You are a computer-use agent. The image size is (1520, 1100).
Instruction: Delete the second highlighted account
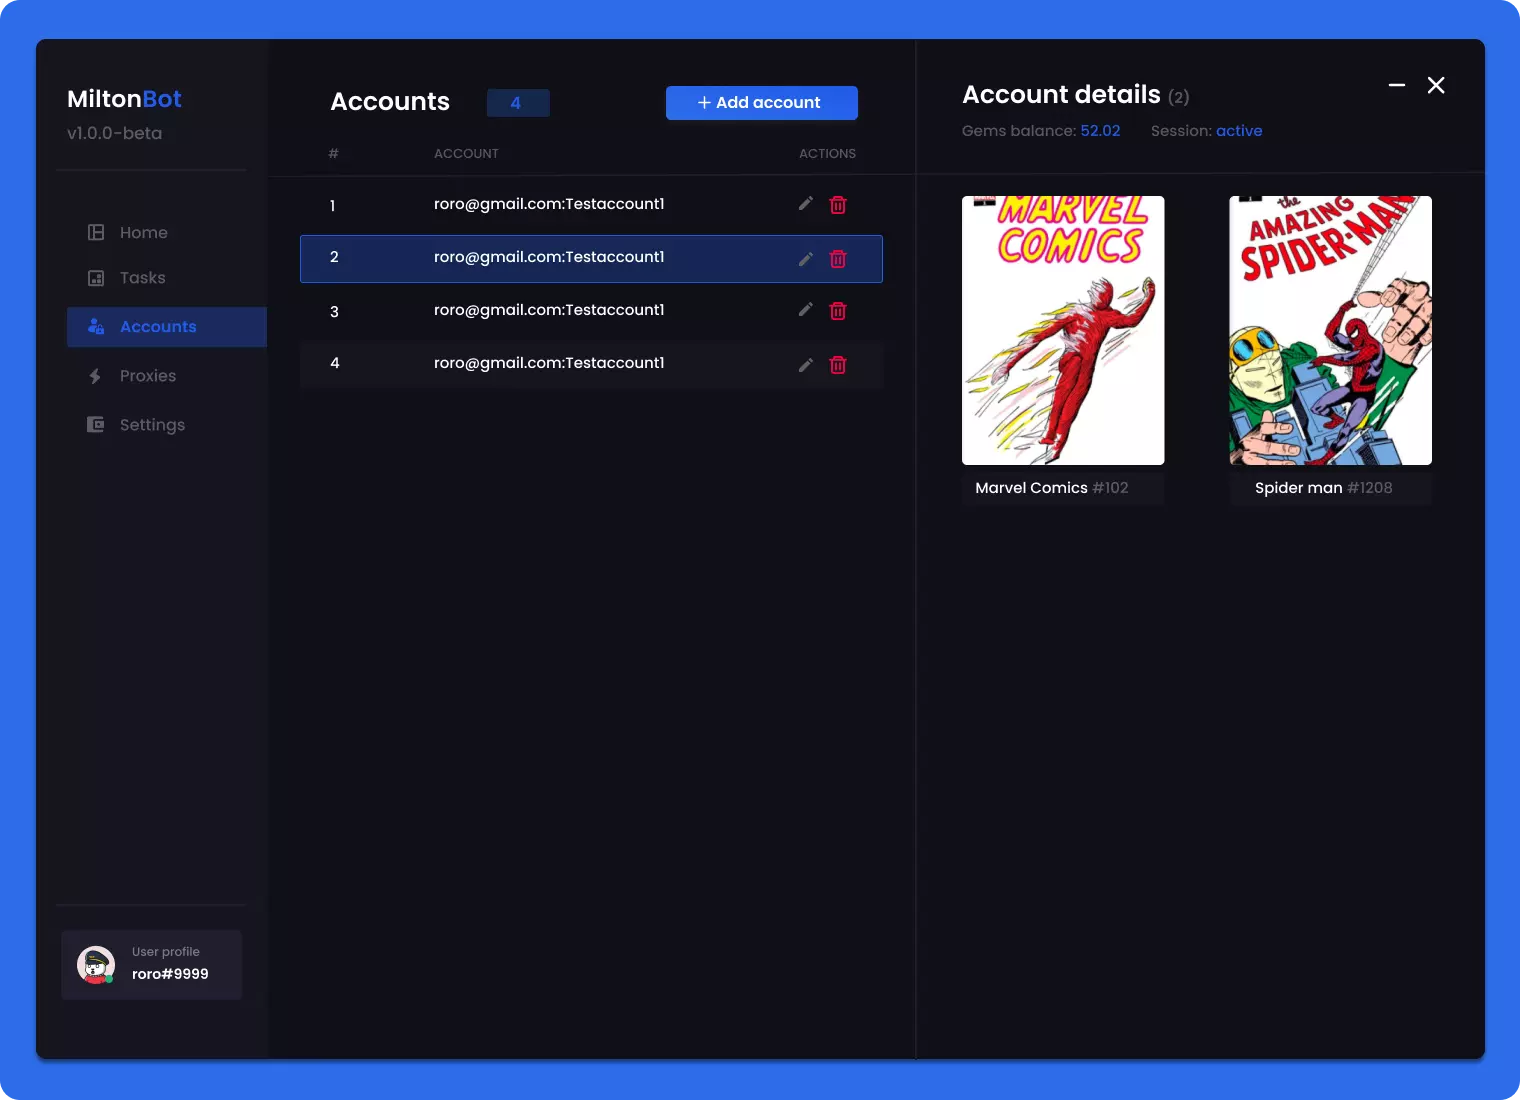point(838,258)
